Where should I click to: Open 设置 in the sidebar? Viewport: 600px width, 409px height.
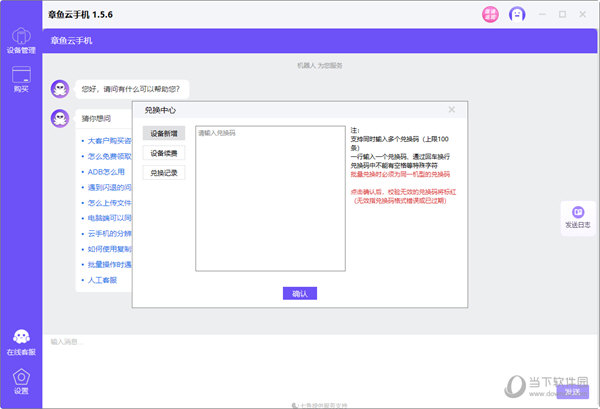[21, 381]
